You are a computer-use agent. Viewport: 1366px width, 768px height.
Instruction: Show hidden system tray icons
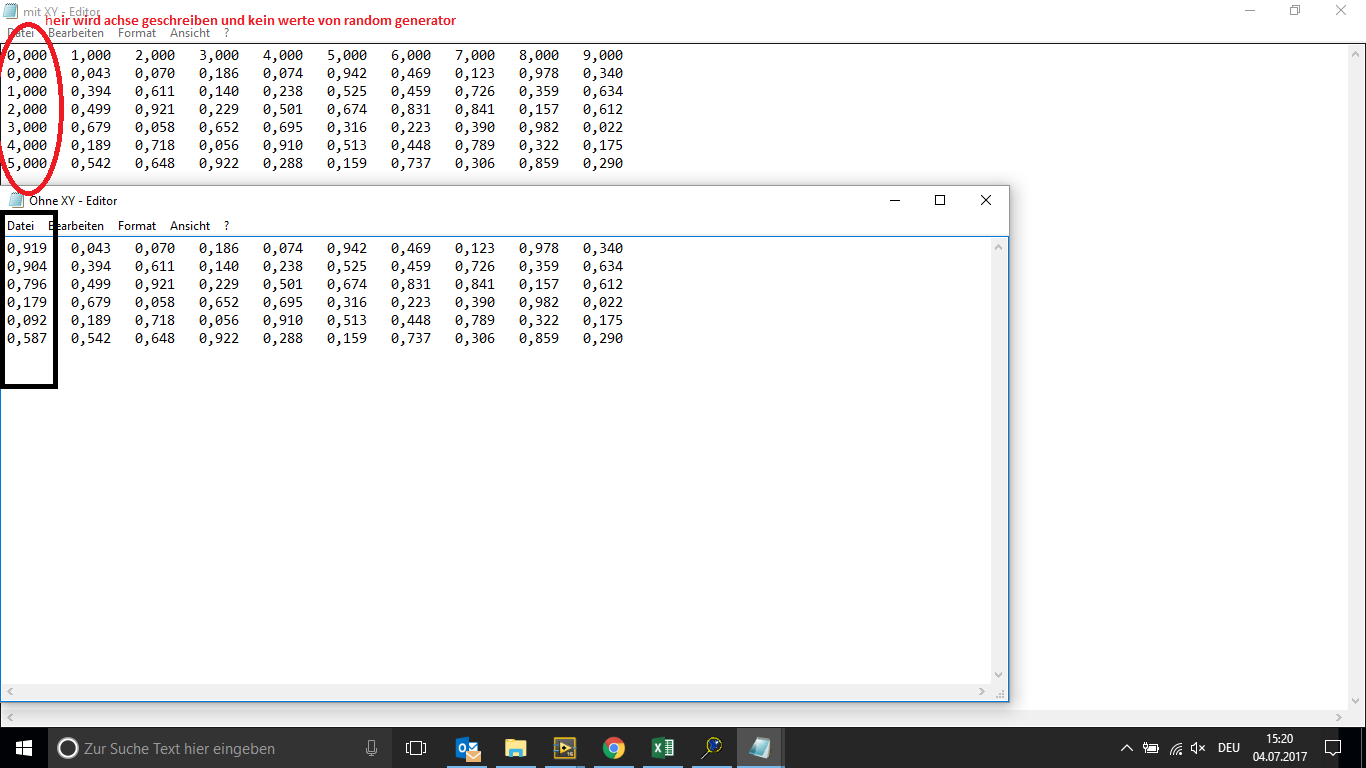tap(1127, 748)
